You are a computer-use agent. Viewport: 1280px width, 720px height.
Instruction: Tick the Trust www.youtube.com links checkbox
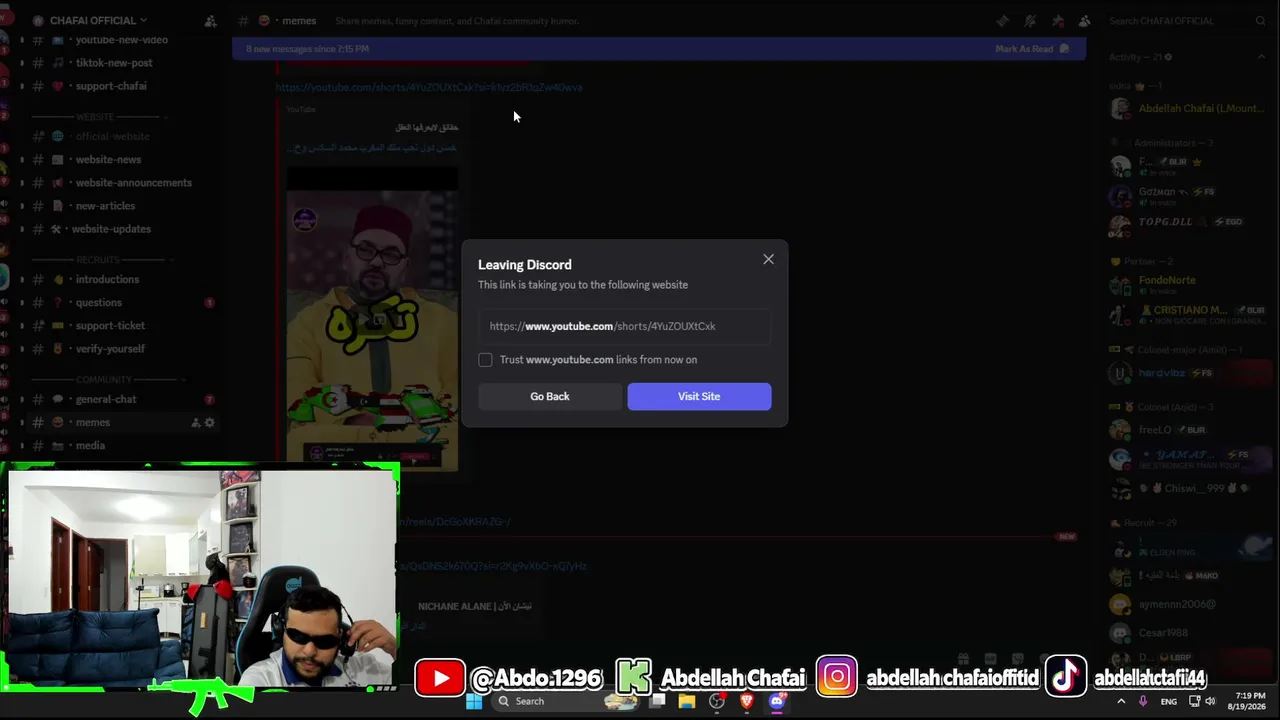pyautogui.click(x=485, y=360)
